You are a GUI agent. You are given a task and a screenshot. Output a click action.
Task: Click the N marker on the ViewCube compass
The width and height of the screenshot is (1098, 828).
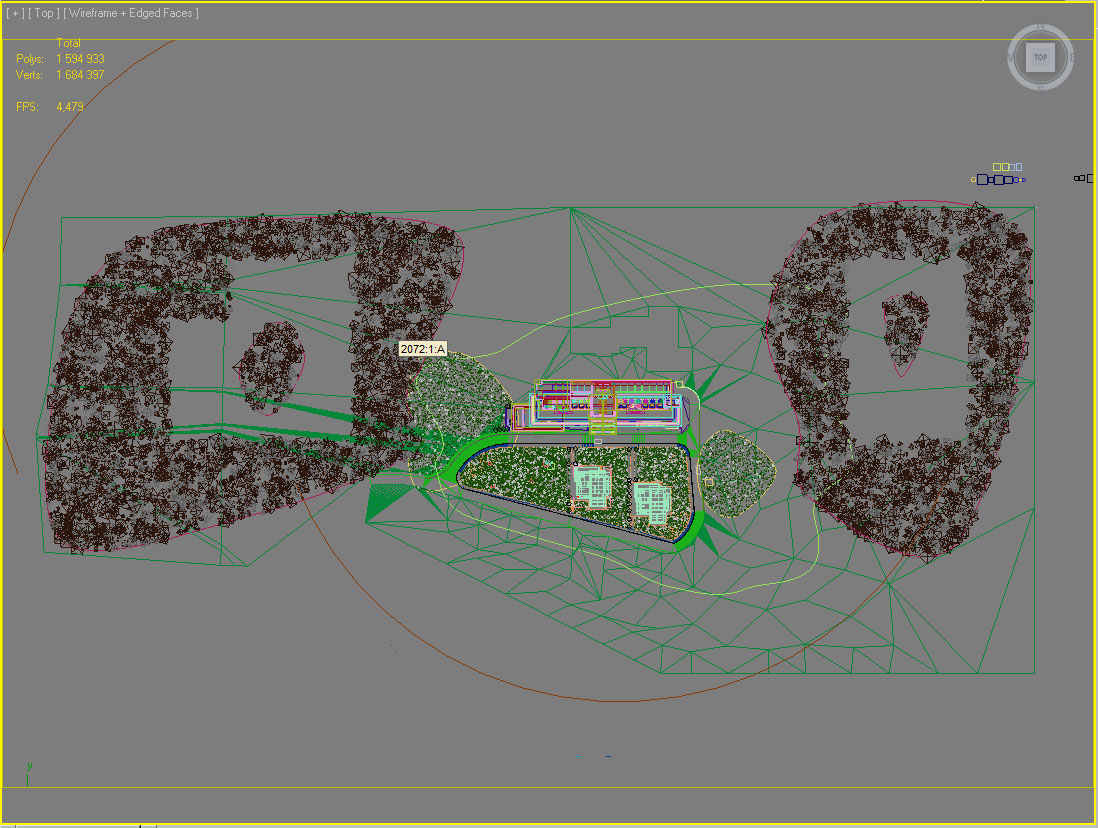(1041, 27)
